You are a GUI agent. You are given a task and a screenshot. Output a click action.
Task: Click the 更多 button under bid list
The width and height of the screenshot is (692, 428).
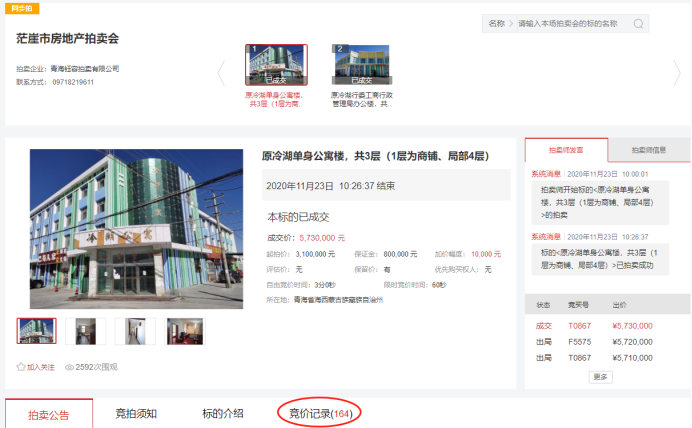point(600,377)
